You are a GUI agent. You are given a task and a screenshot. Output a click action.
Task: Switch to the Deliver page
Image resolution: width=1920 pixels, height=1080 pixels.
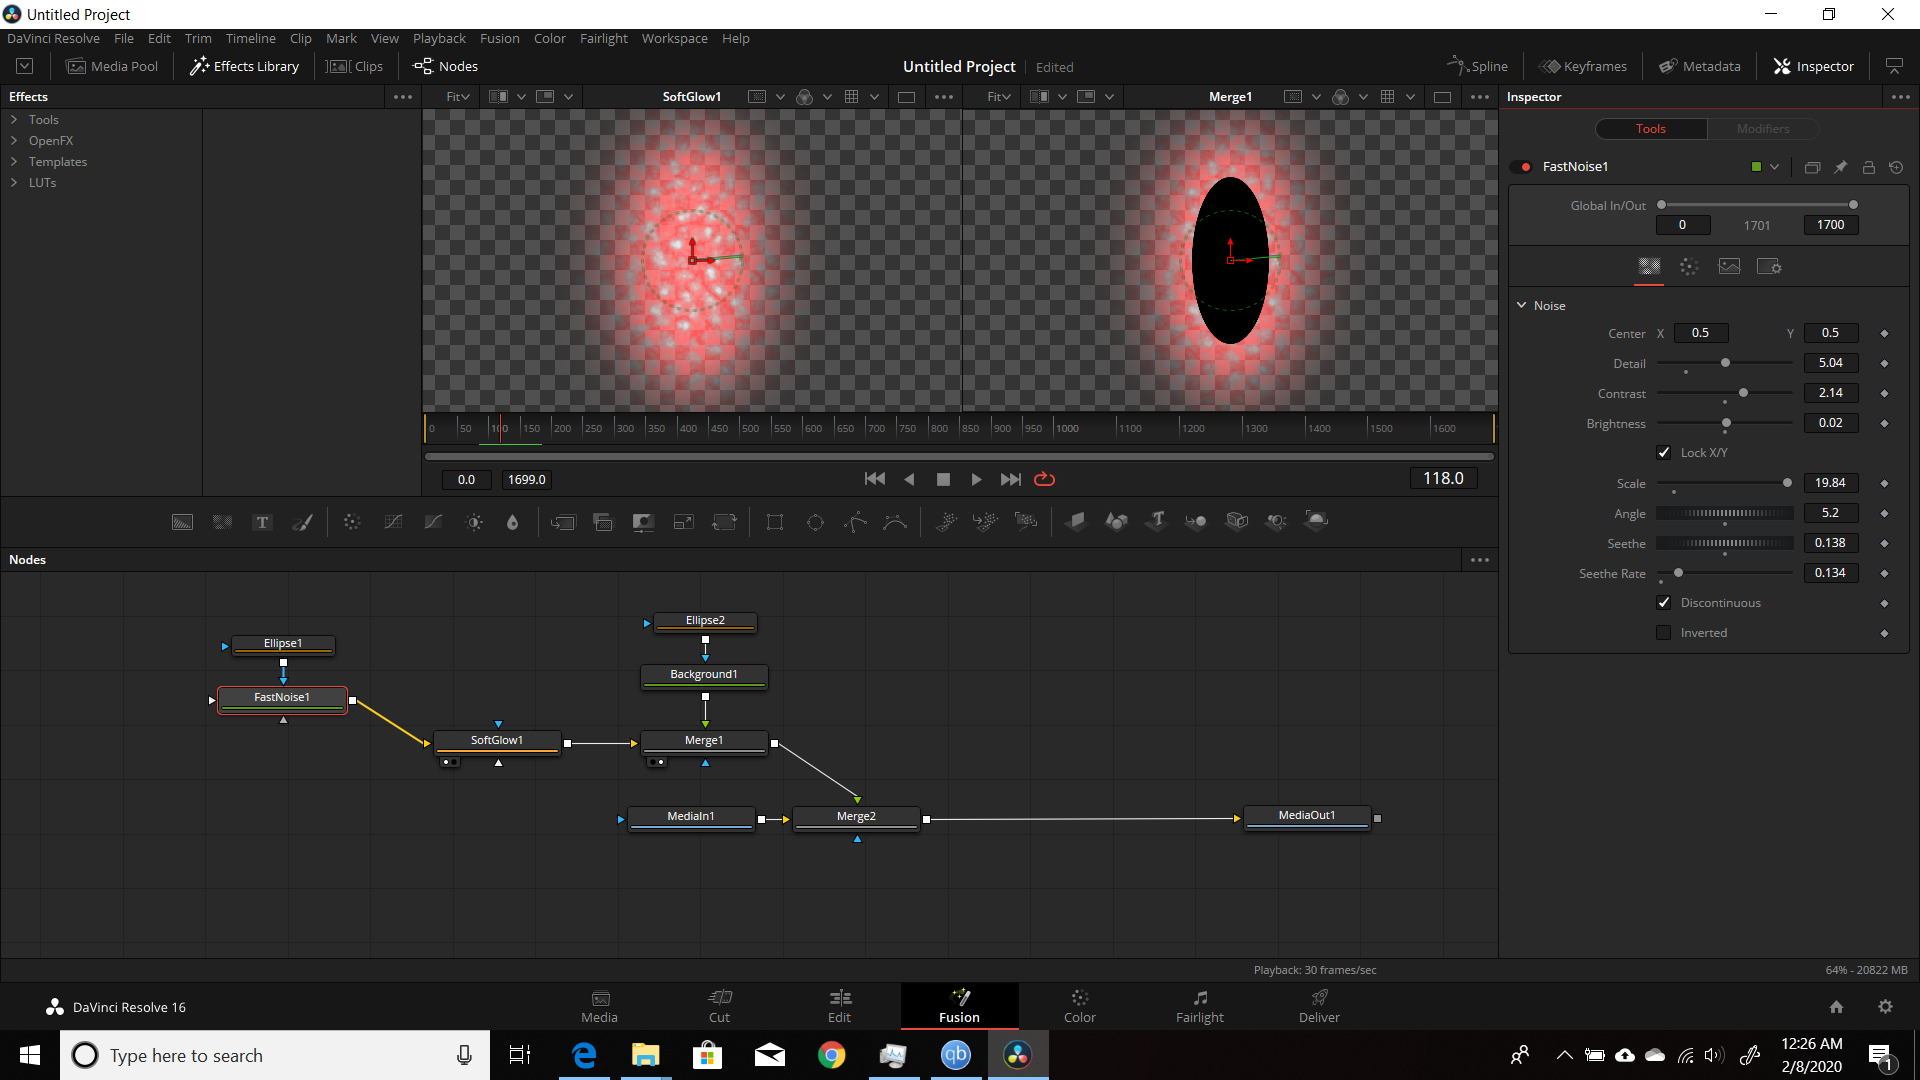[1319, 1006]
